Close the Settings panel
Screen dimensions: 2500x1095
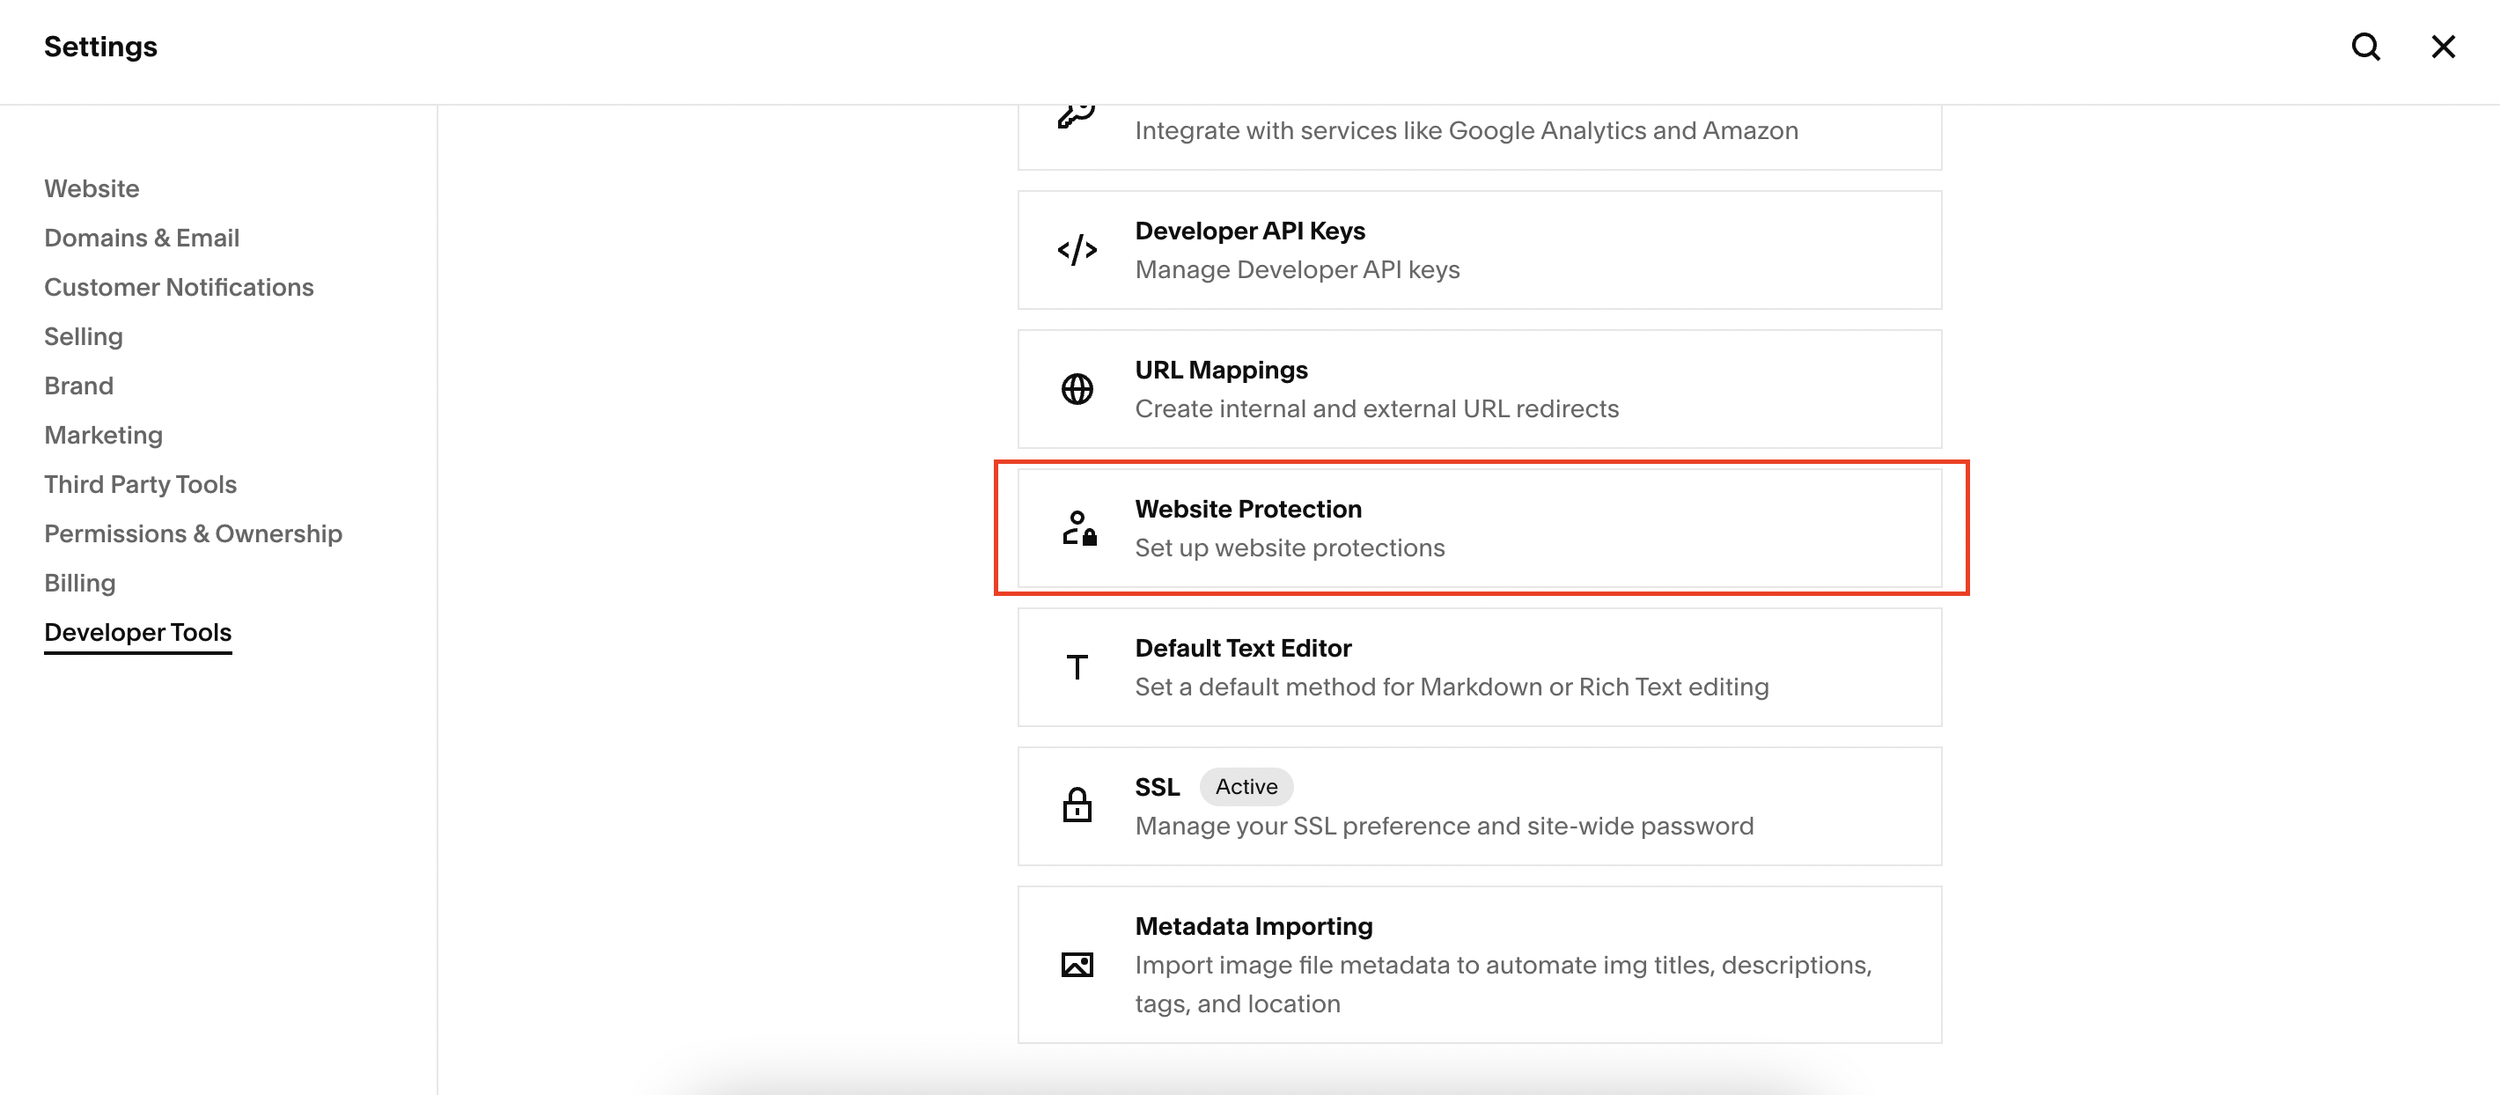(x=2443, y=47)
